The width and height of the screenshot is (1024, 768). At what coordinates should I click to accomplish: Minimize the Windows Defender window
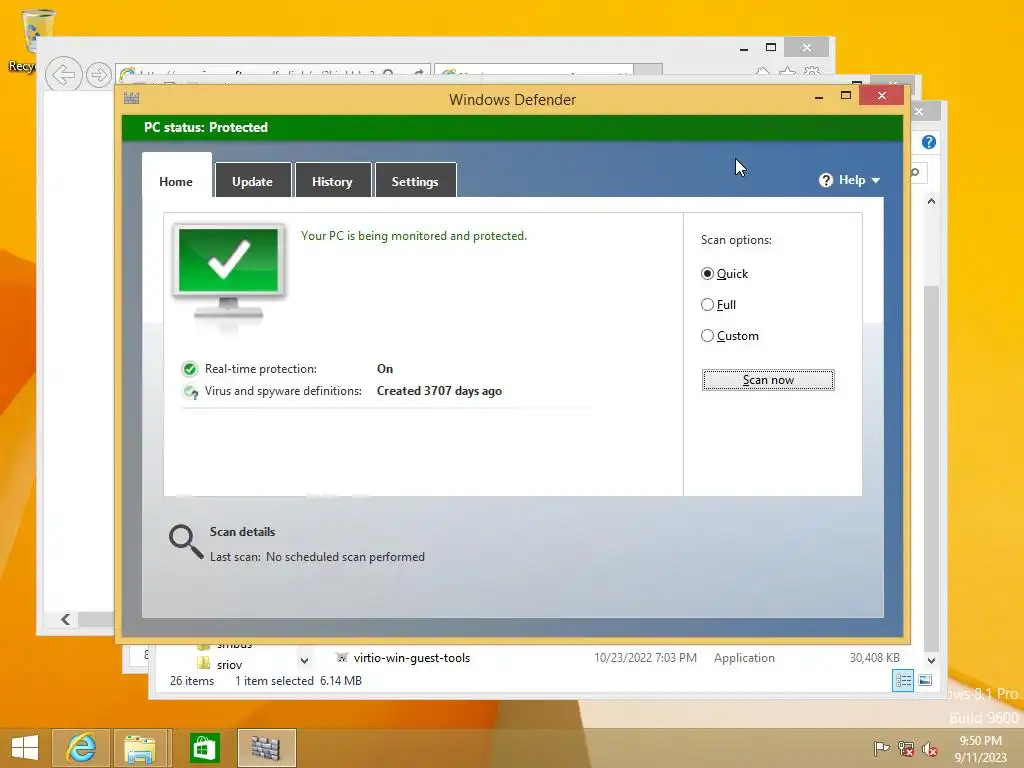pyautogui.click(x=819, y=97)
